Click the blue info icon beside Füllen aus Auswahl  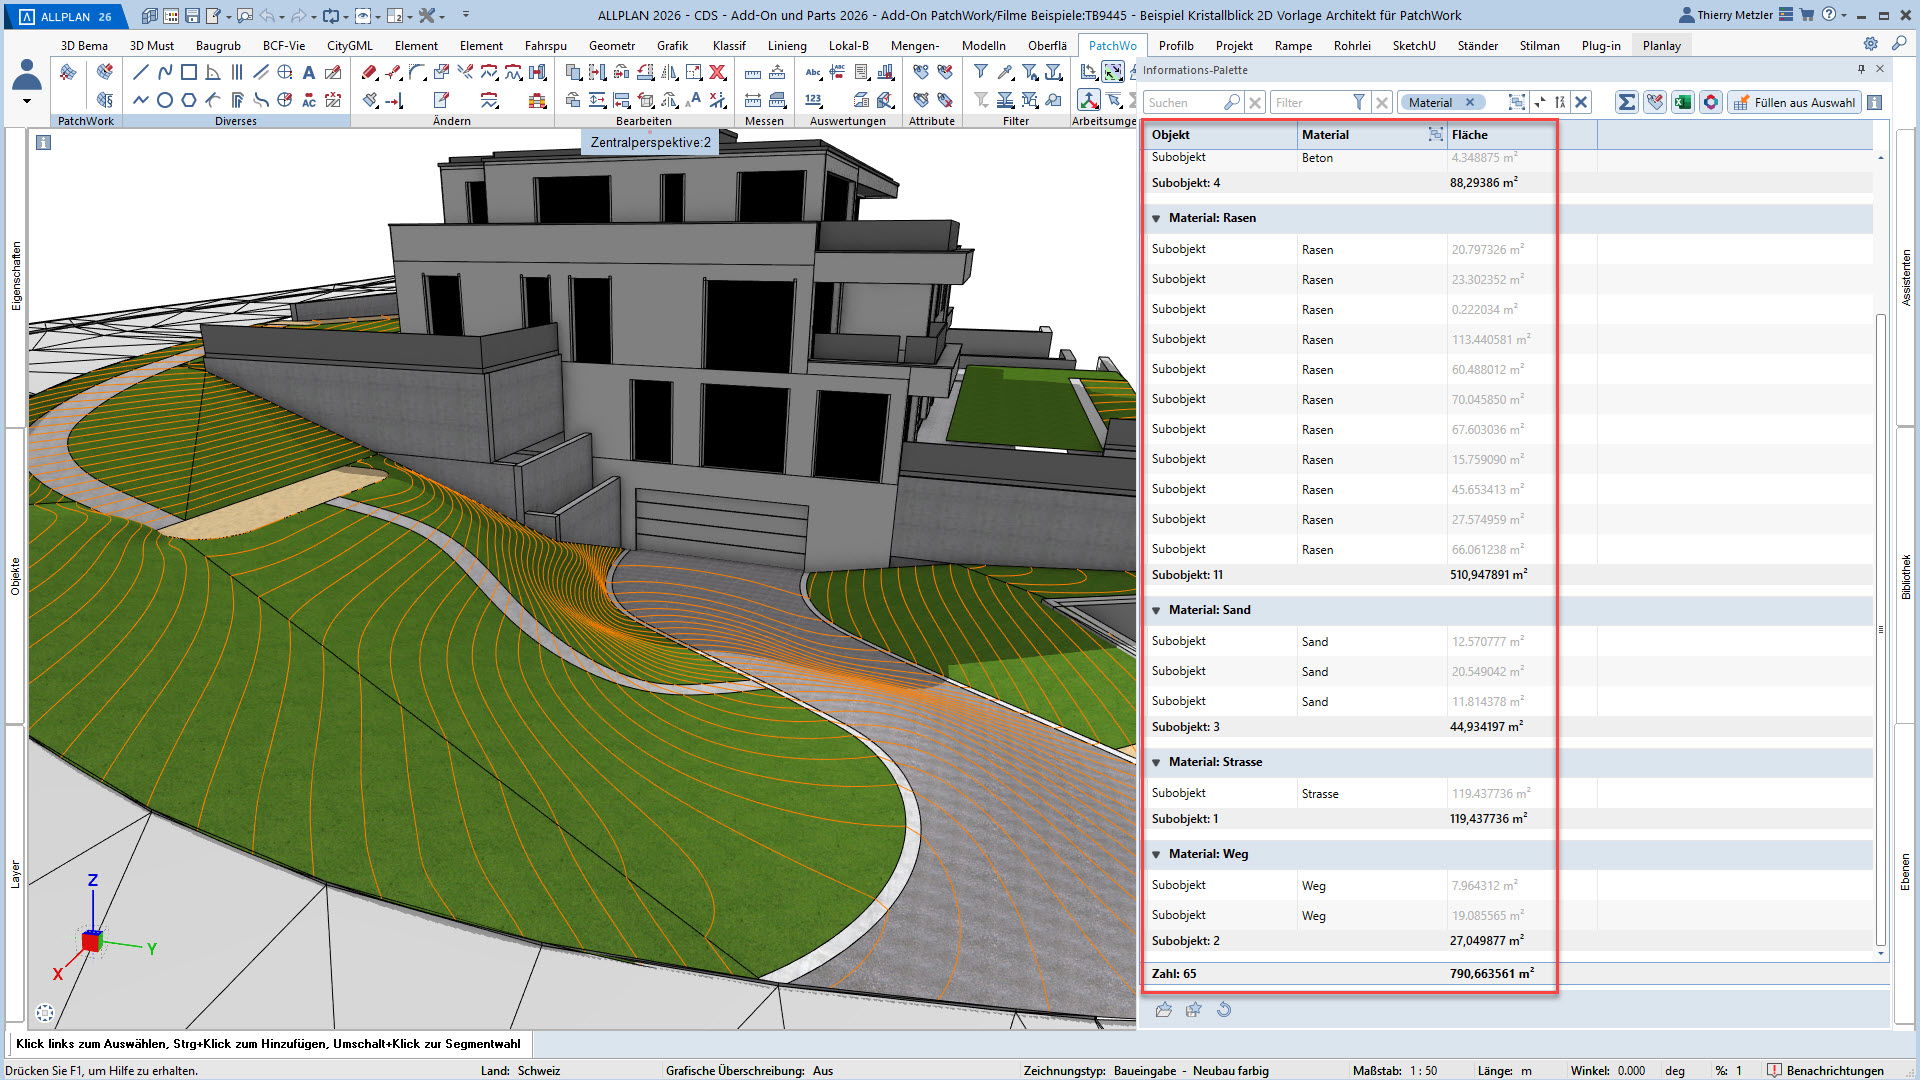click(x=1875, y=102)
